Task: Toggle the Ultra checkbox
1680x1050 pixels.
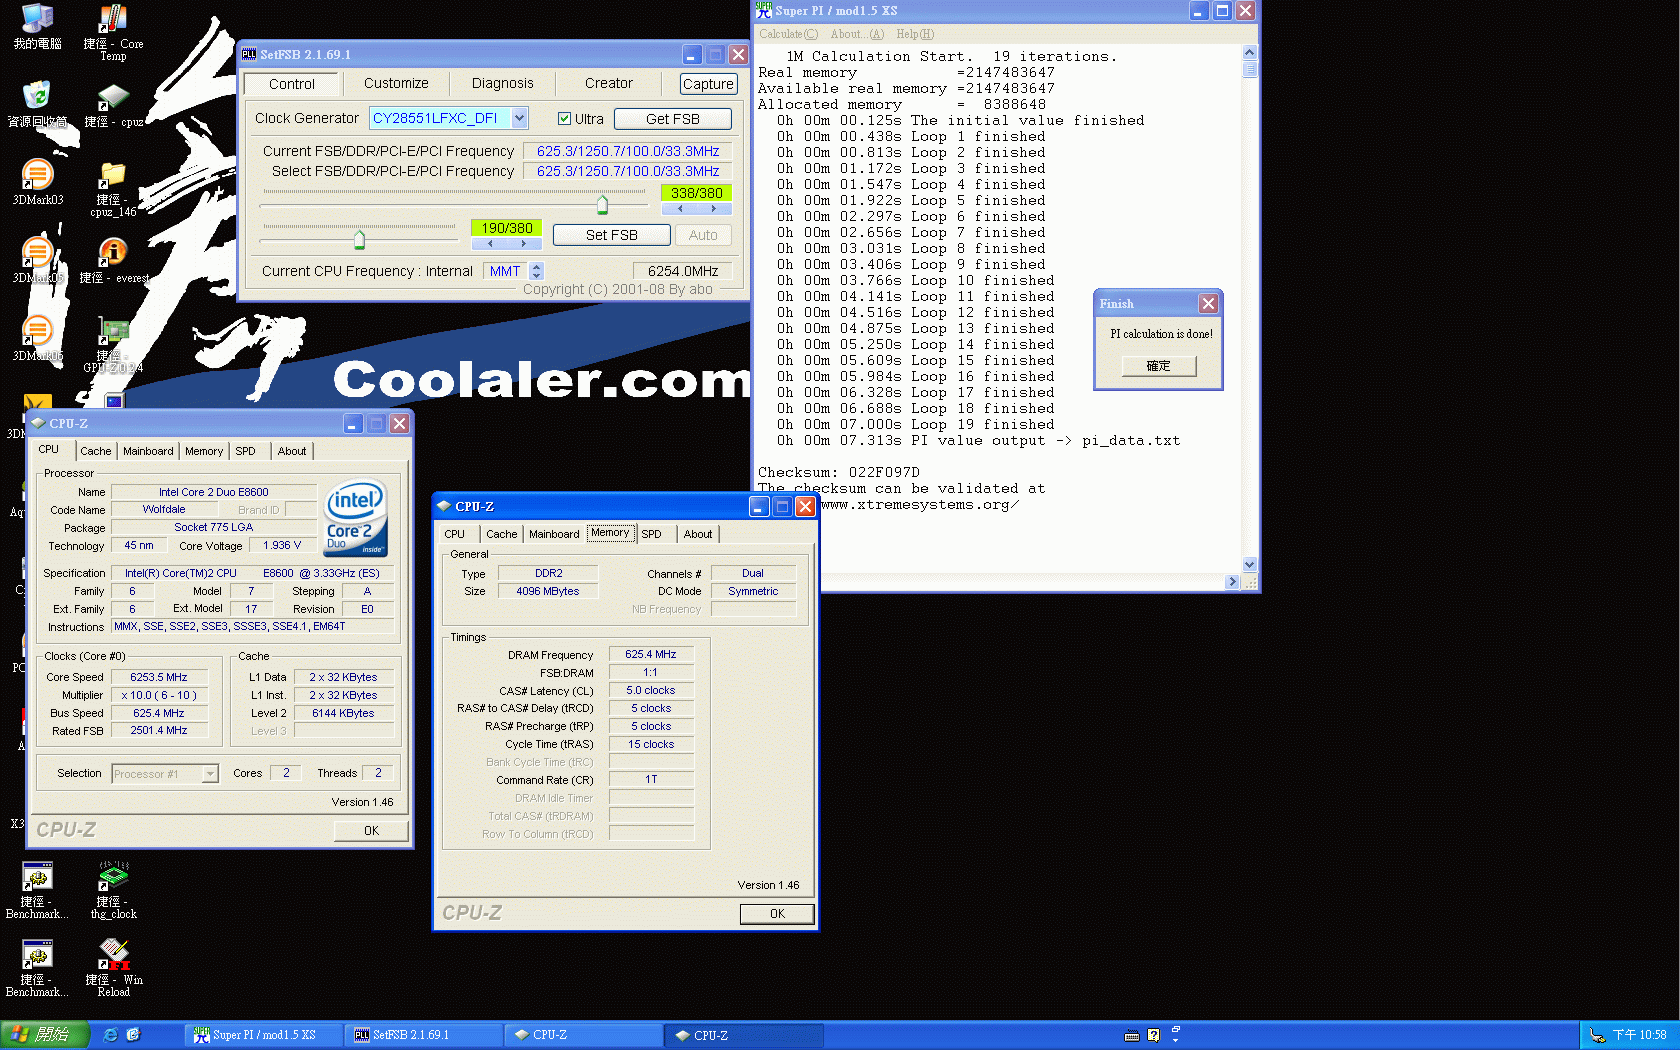Action: point(564,119)
